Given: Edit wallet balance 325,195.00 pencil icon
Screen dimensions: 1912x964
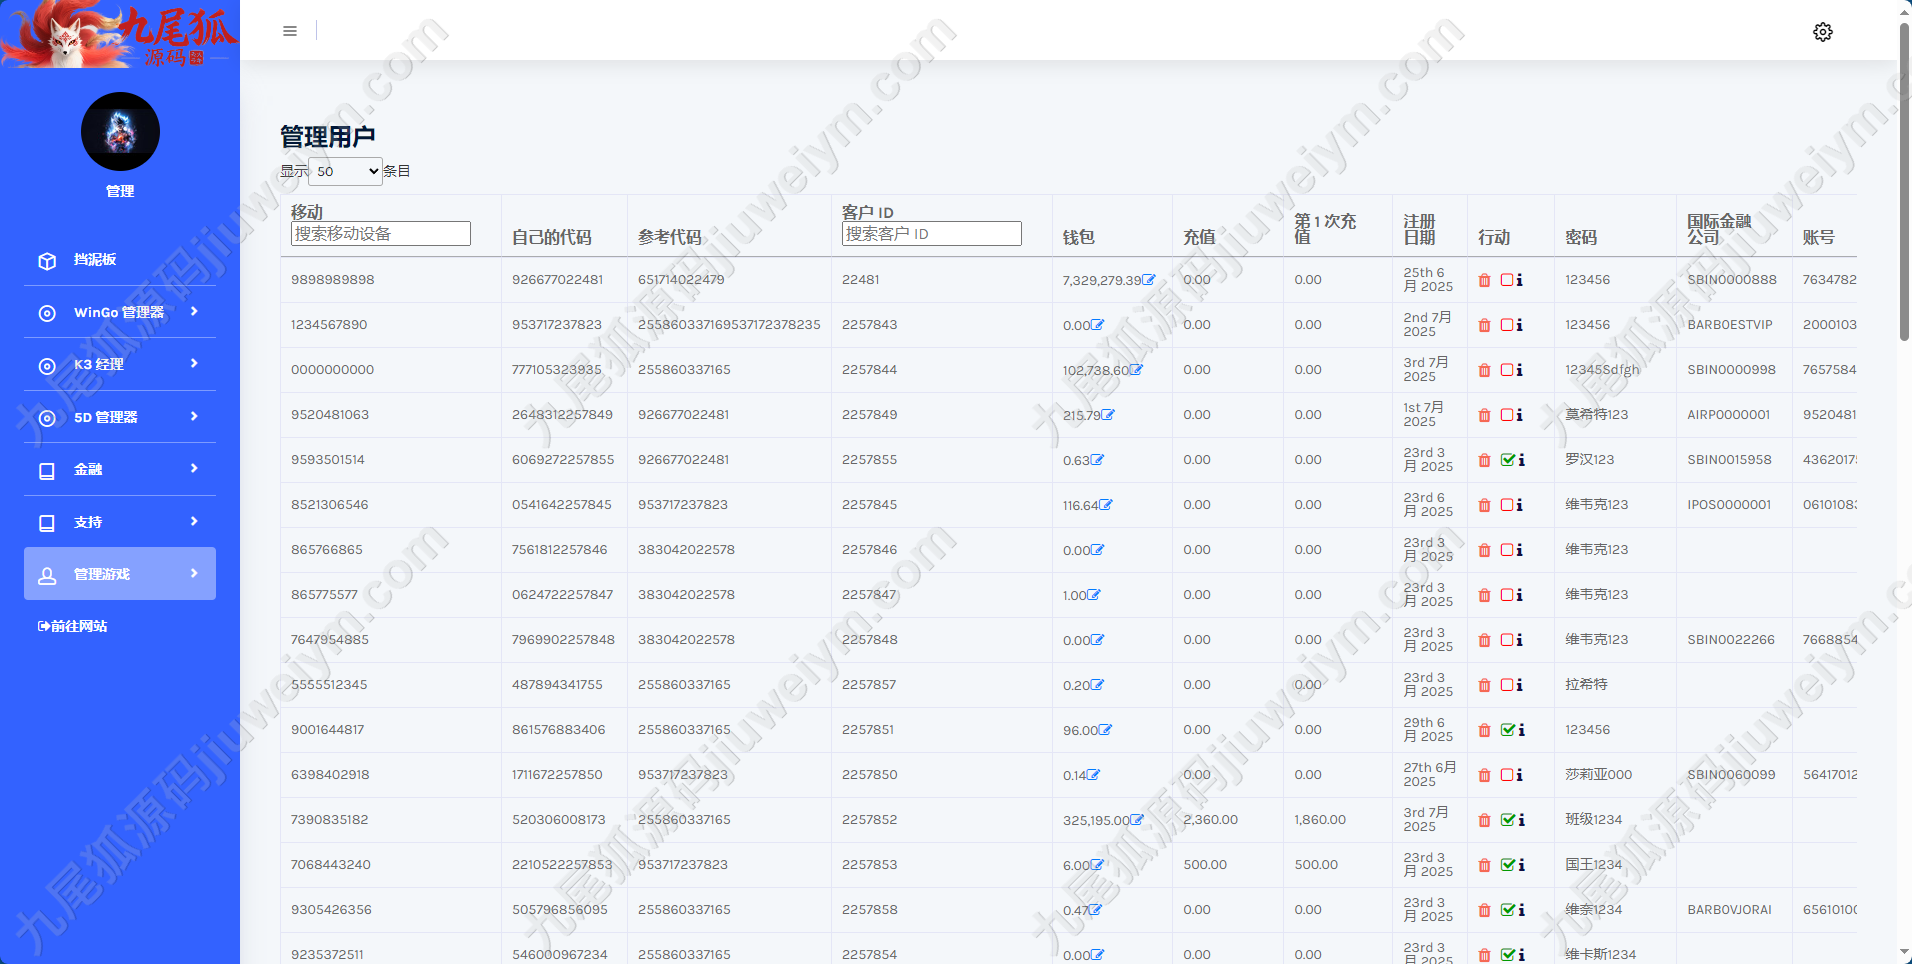Looking at the screenshot, I should (1137, 820).
